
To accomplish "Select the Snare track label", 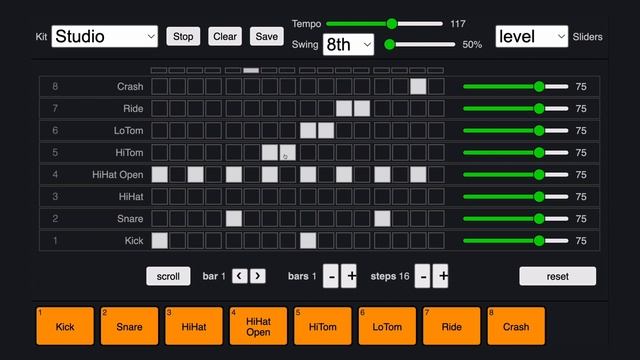I will point(130,219).
